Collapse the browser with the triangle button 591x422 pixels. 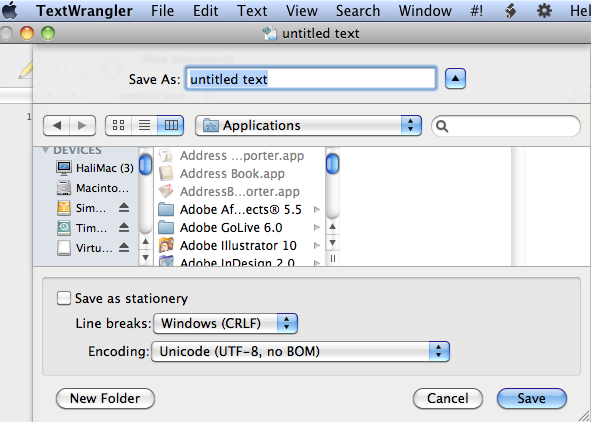pyautogui.click(x=455, y=79)
